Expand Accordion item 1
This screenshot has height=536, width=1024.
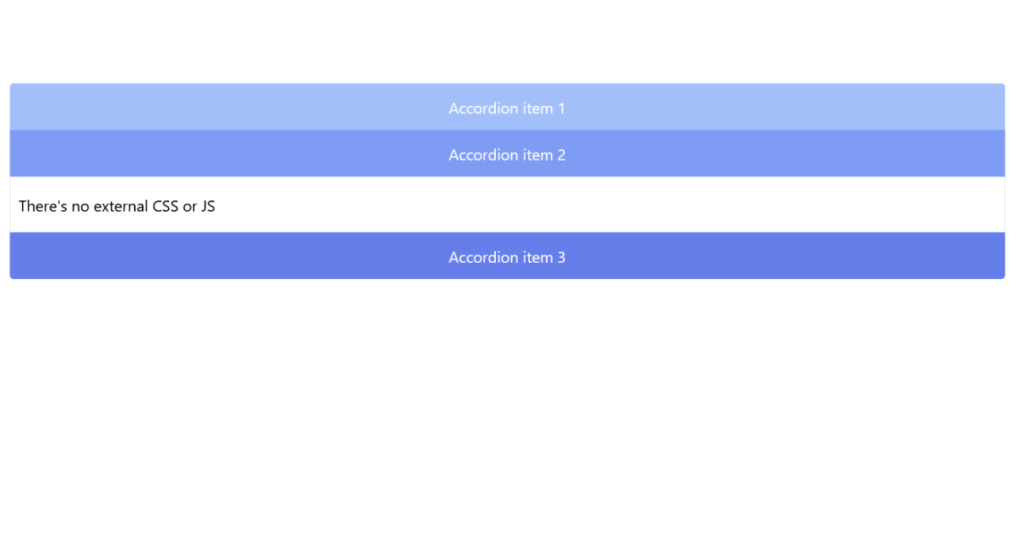(x=507, y=108)
